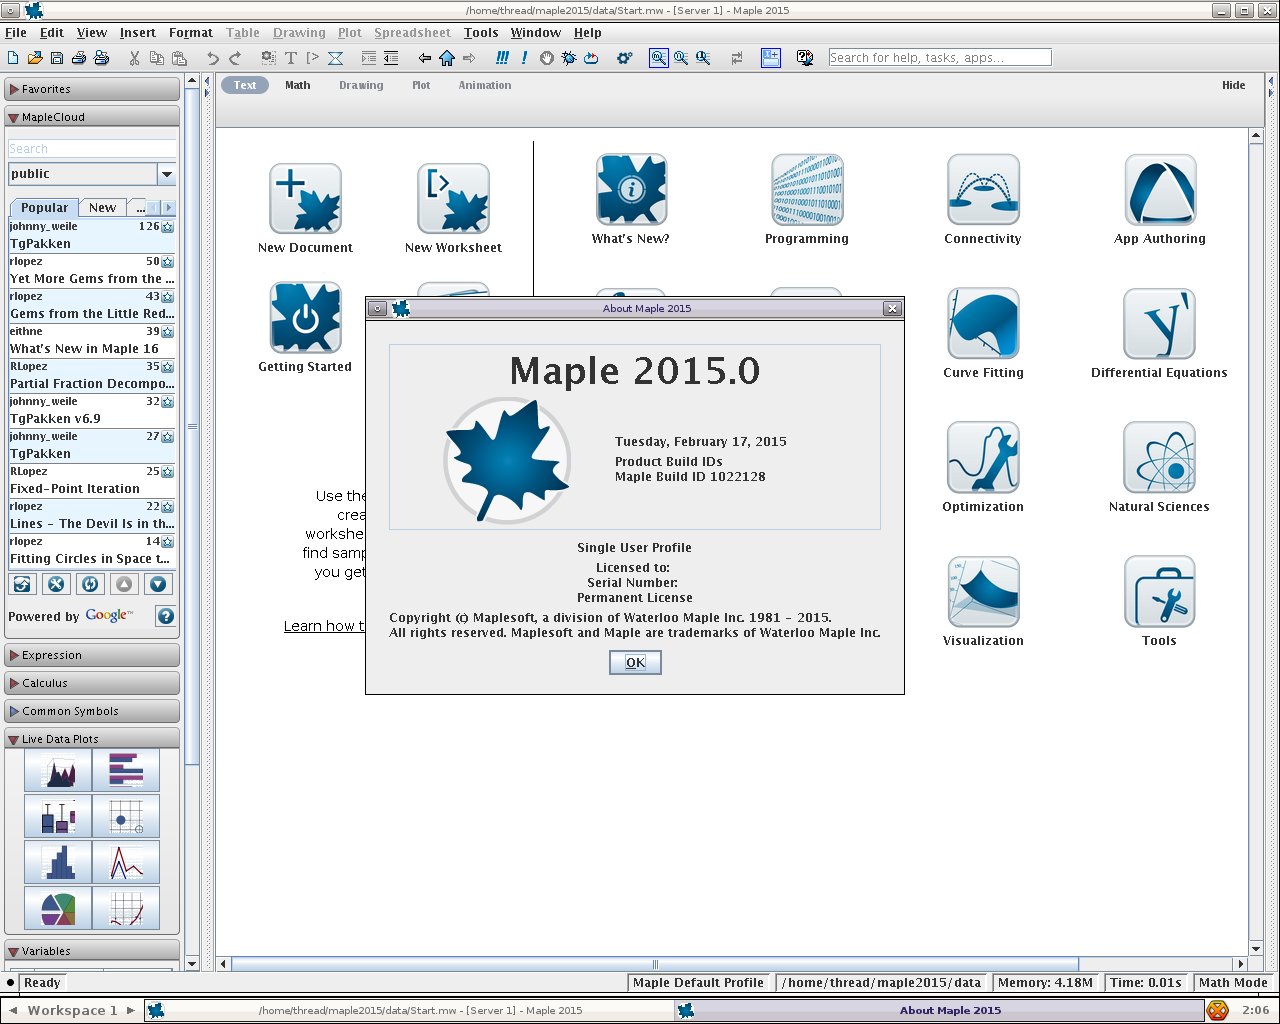Insert plain text with the T icon

(x=291, y=58)
